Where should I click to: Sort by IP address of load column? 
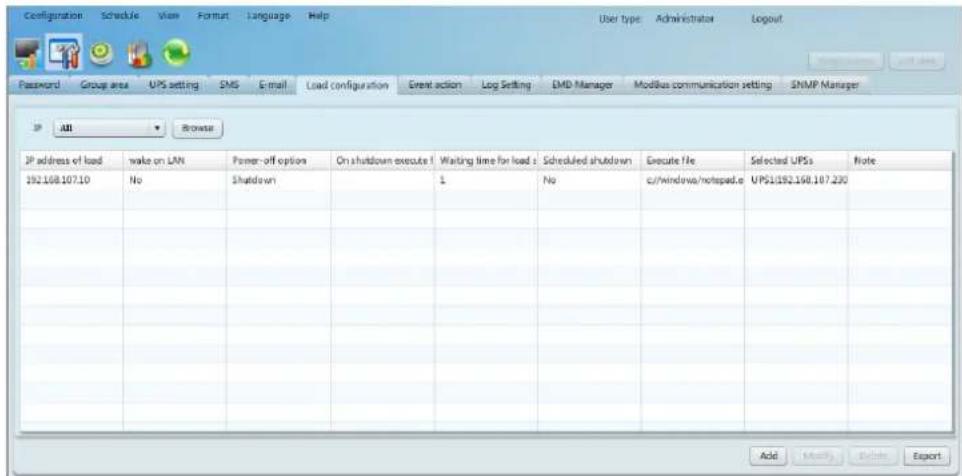point(72,161)
